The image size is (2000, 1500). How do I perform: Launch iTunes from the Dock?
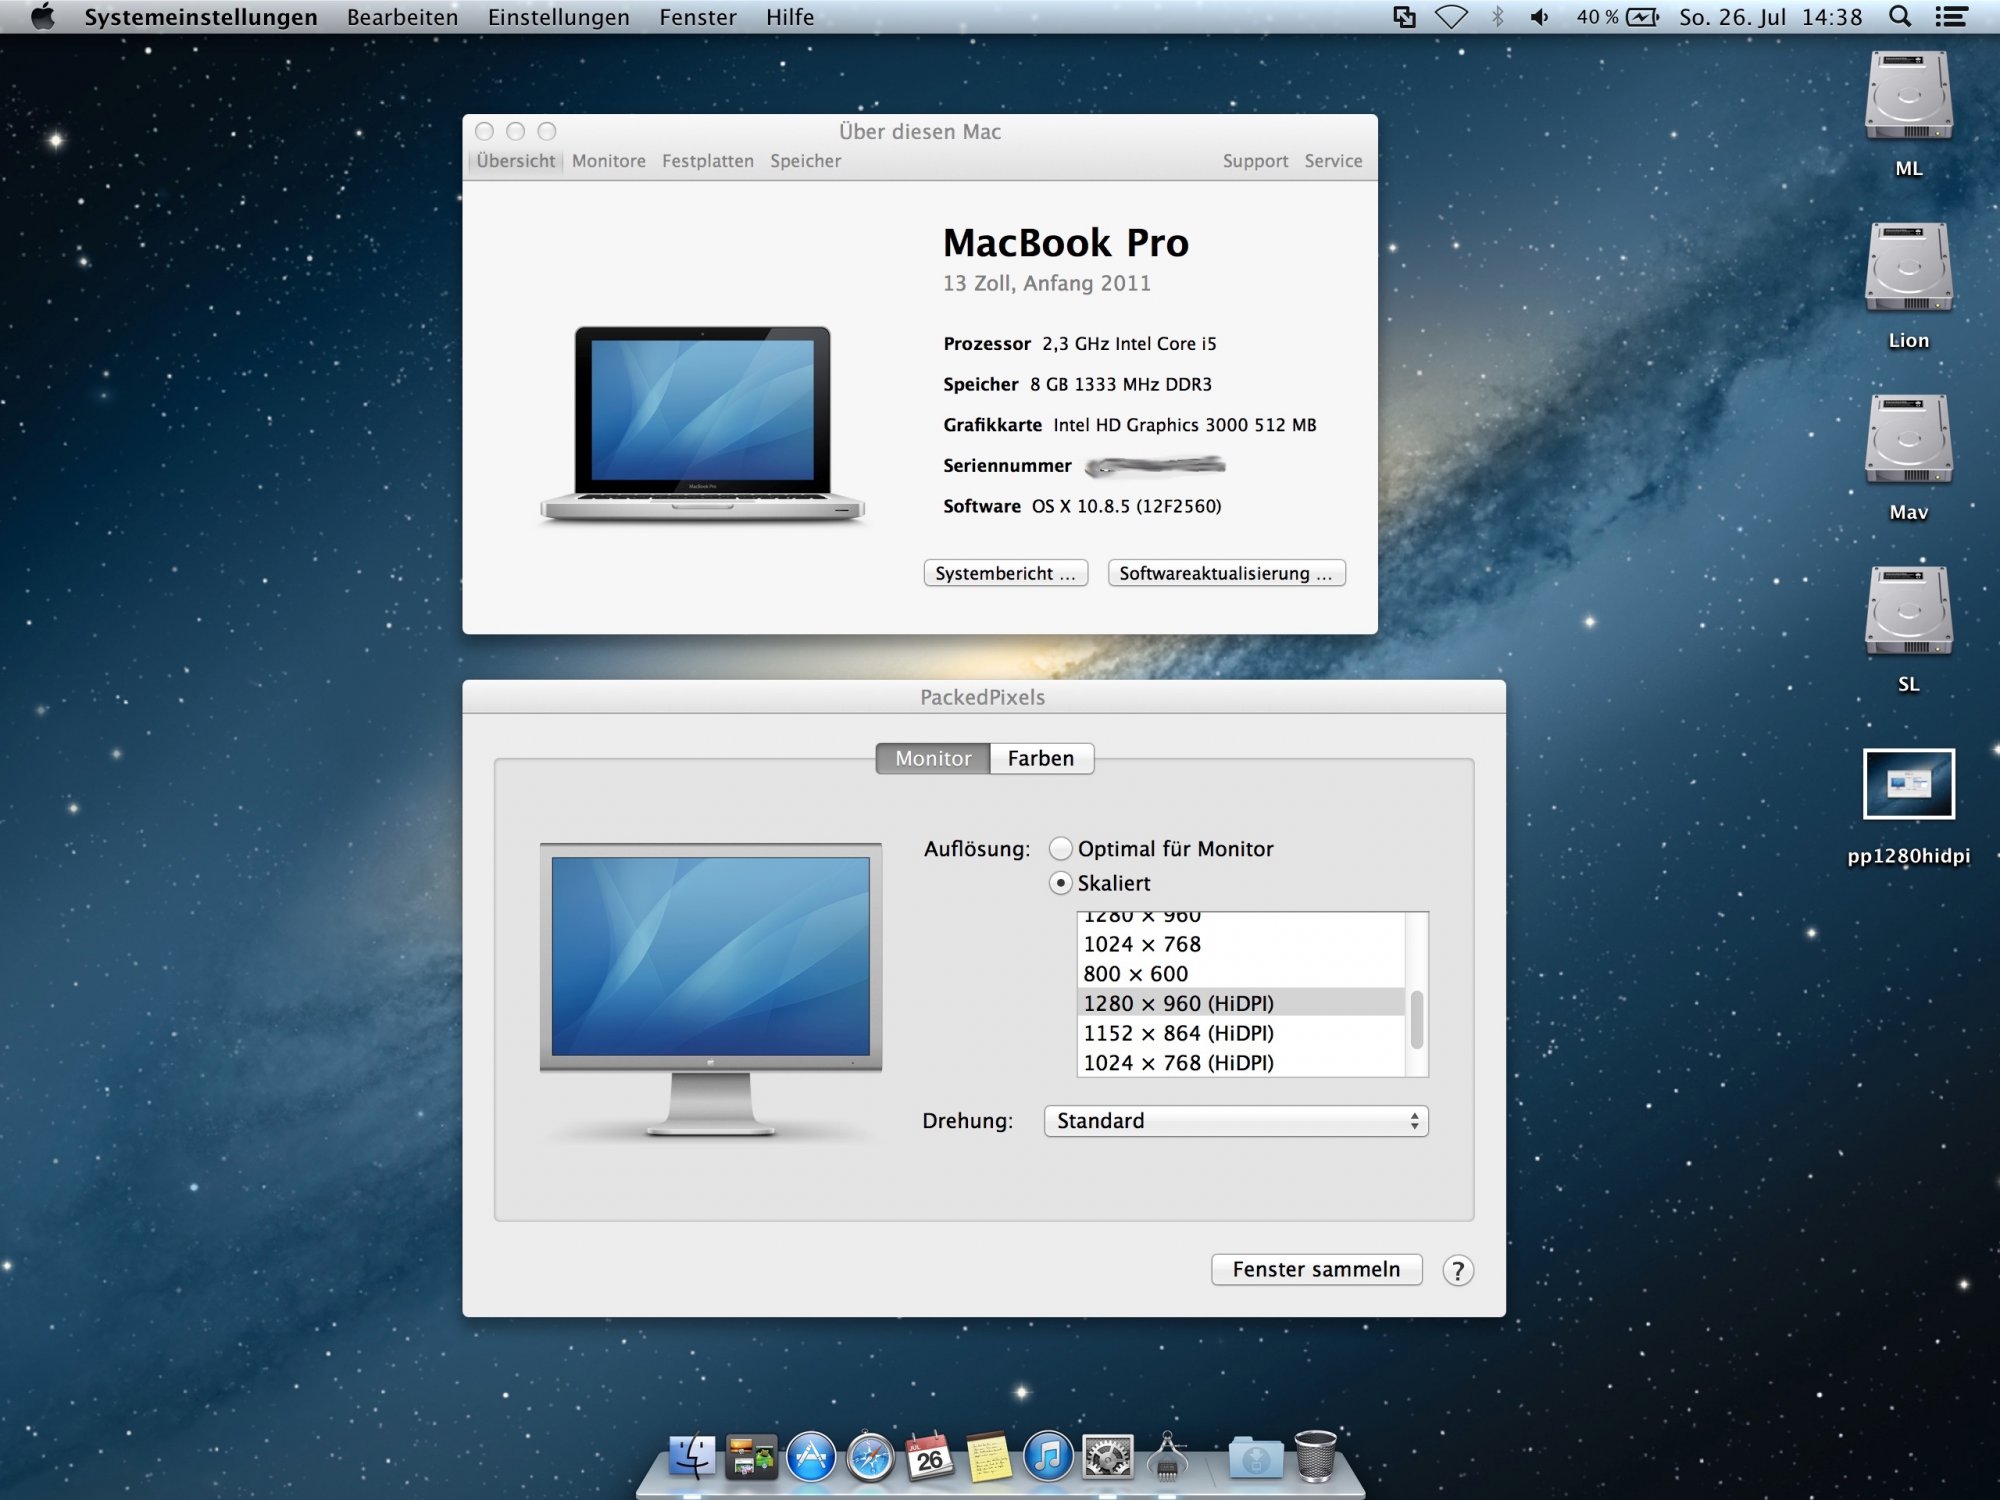[x=1048, y=1457]
